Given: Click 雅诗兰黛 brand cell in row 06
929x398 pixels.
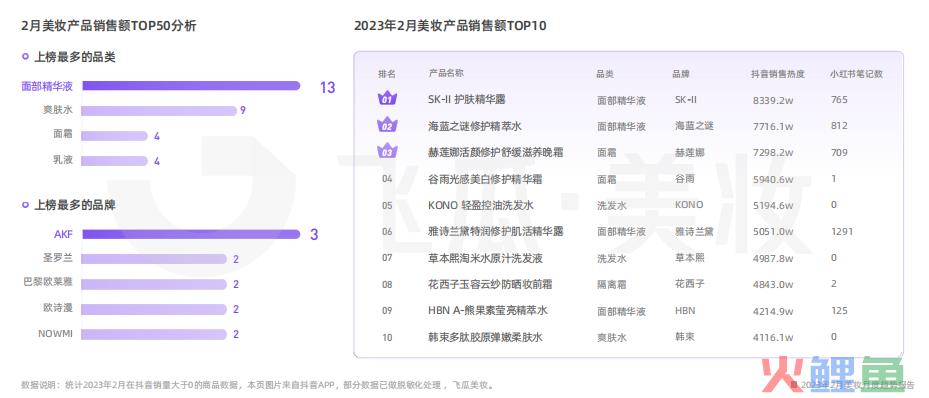Looking at the screenshot, I should pyautogui.click(x=694, y=232).
